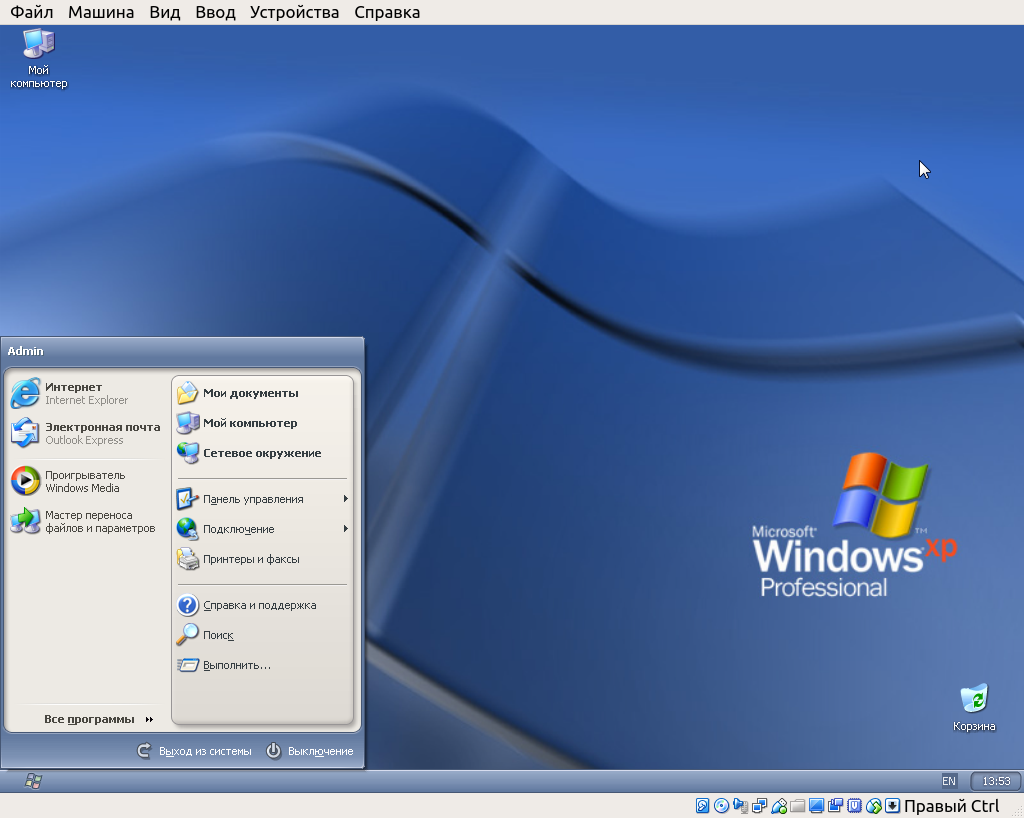Open the Вид menu
The width and height of the screenshot is (1024, 818).
pos(165,12)
